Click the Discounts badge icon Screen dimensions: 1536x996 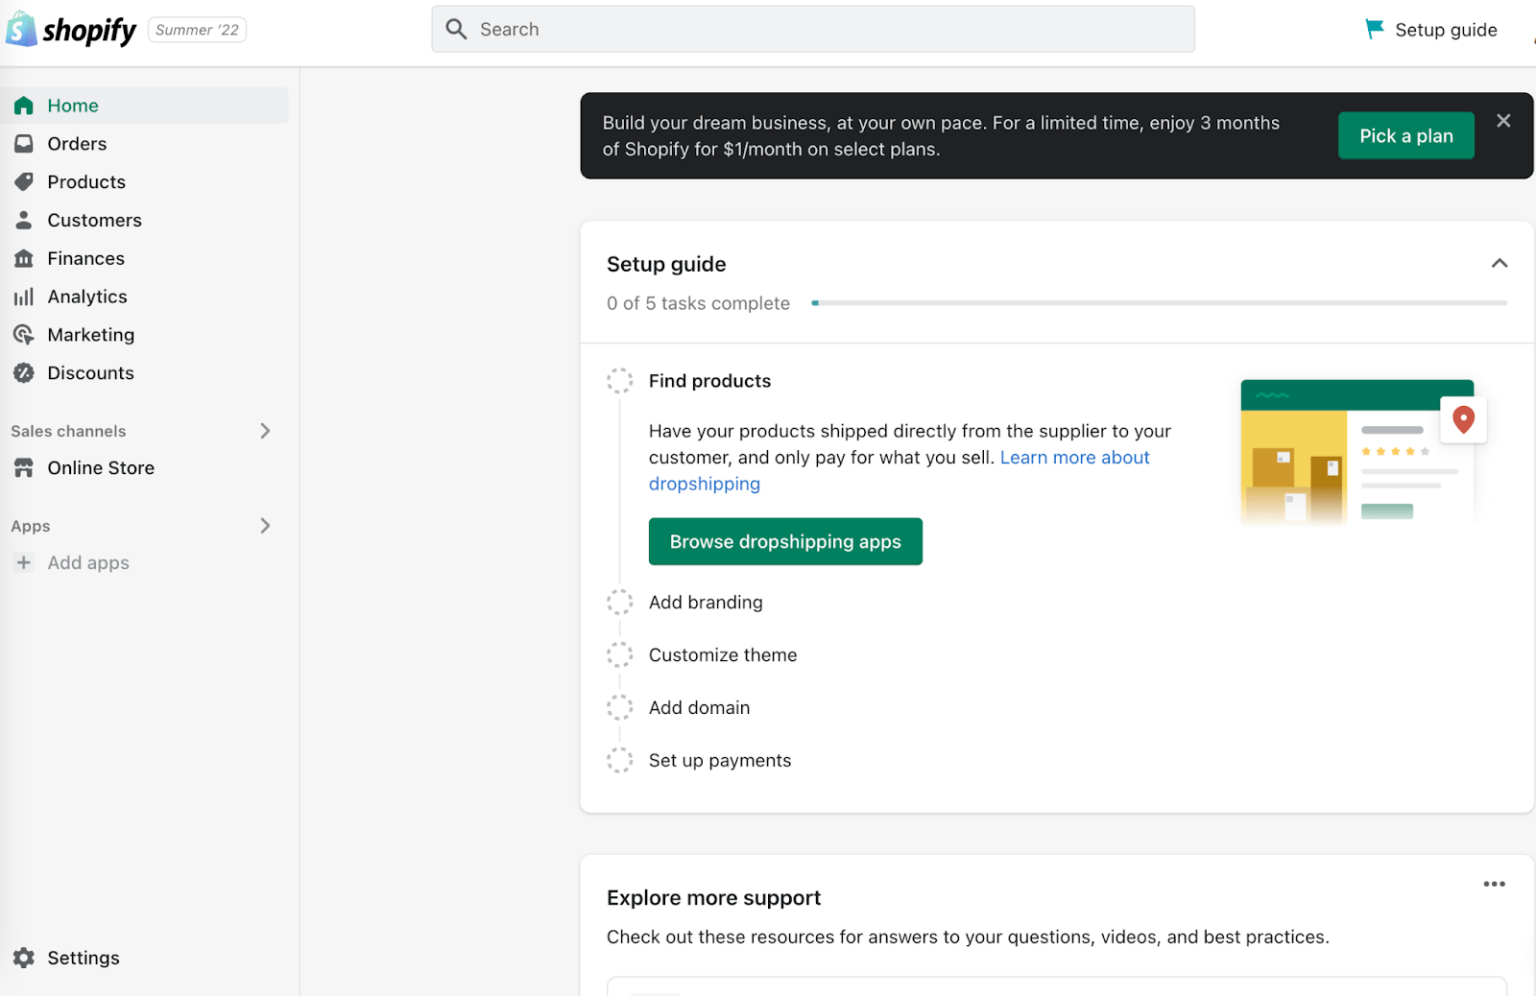pos(24,372)
